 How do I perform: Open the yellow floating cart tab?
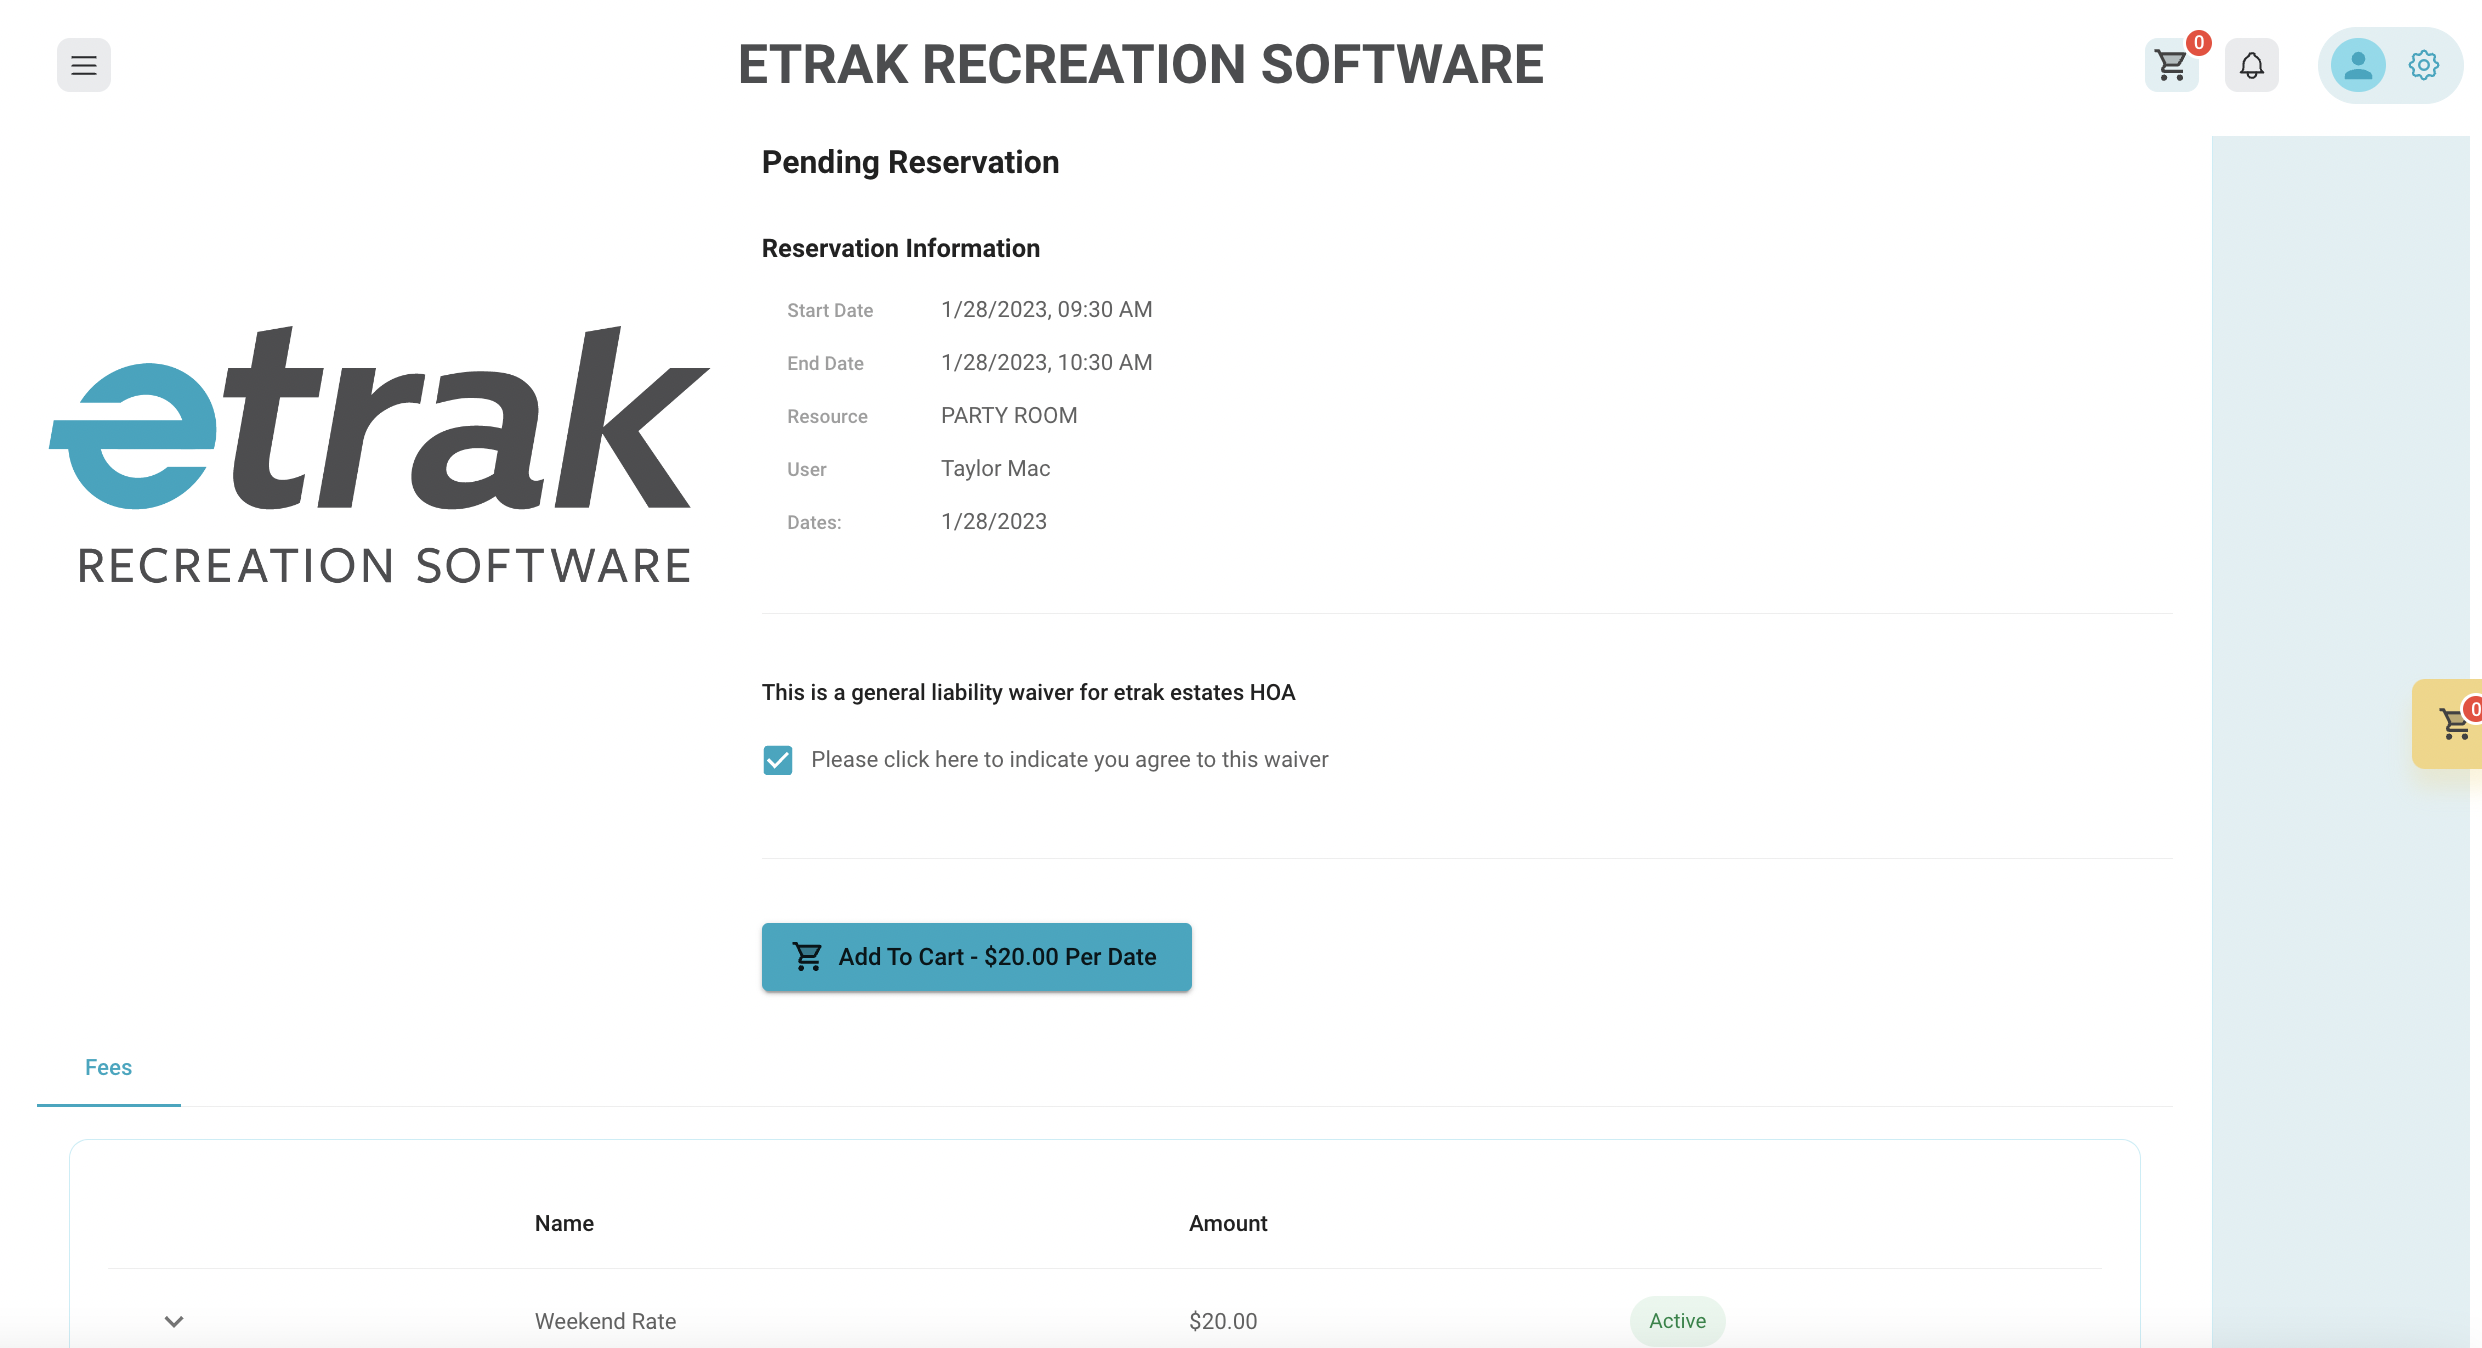point(2448,724)
